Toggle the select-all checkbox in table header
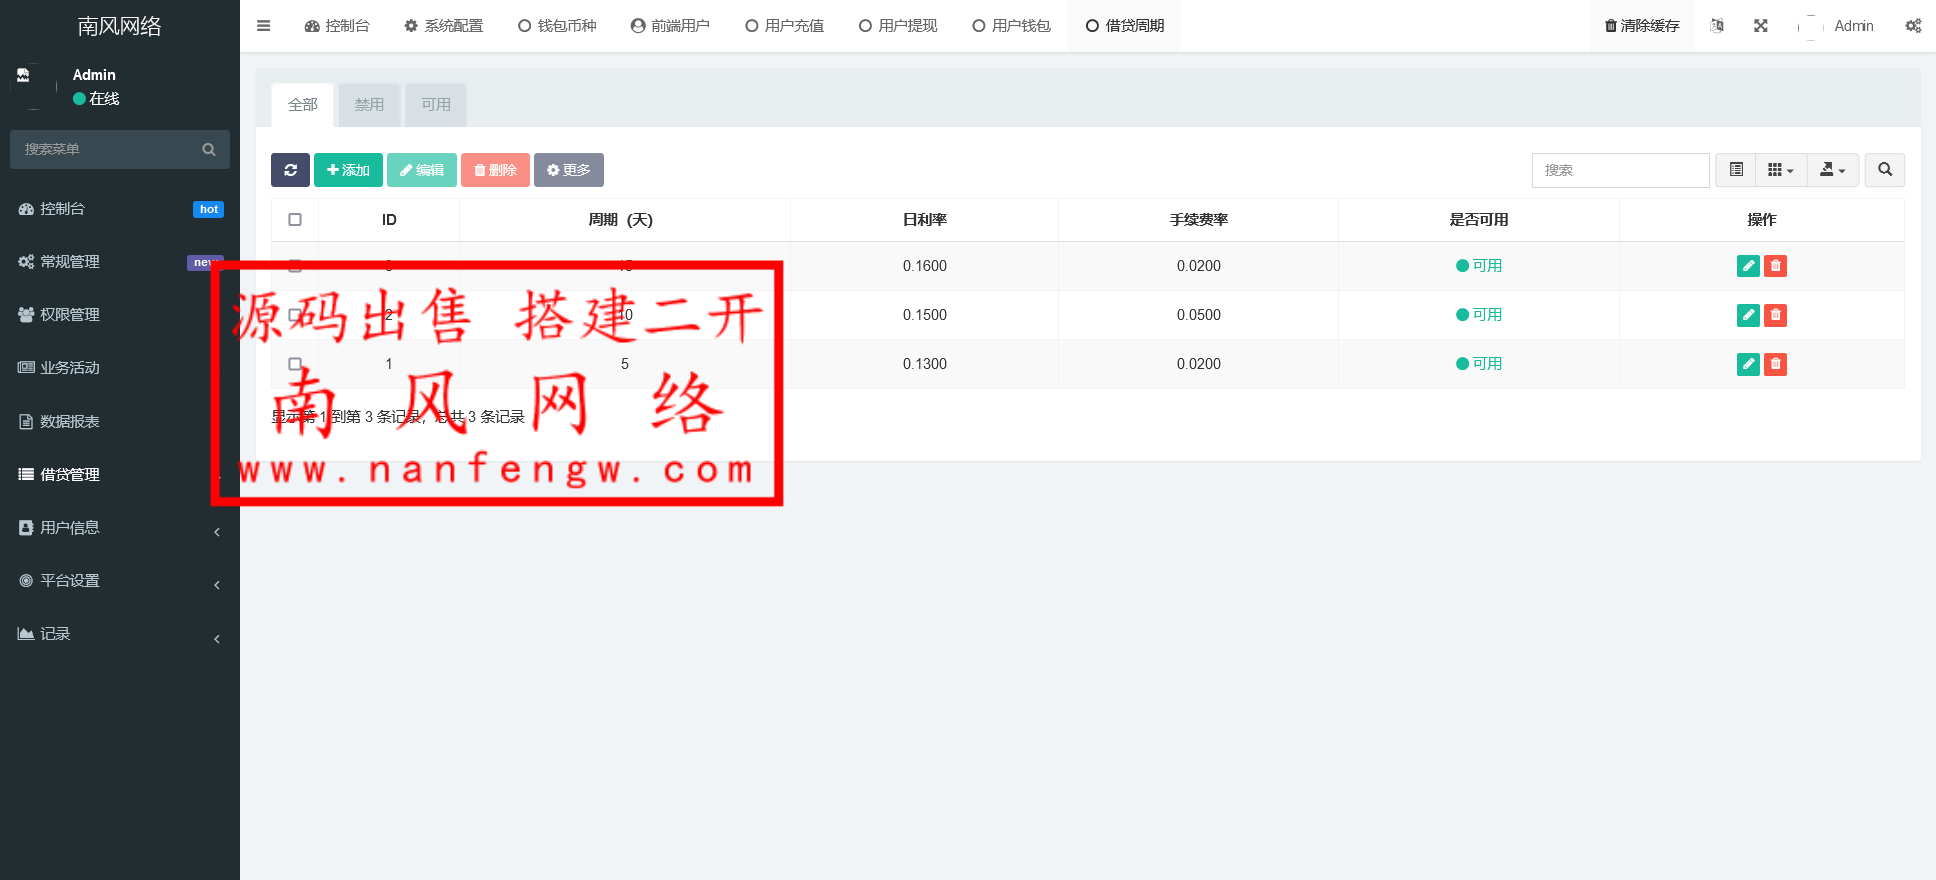Image resolution: width=1936 pixels, height=880 pixels. [295, 220]
